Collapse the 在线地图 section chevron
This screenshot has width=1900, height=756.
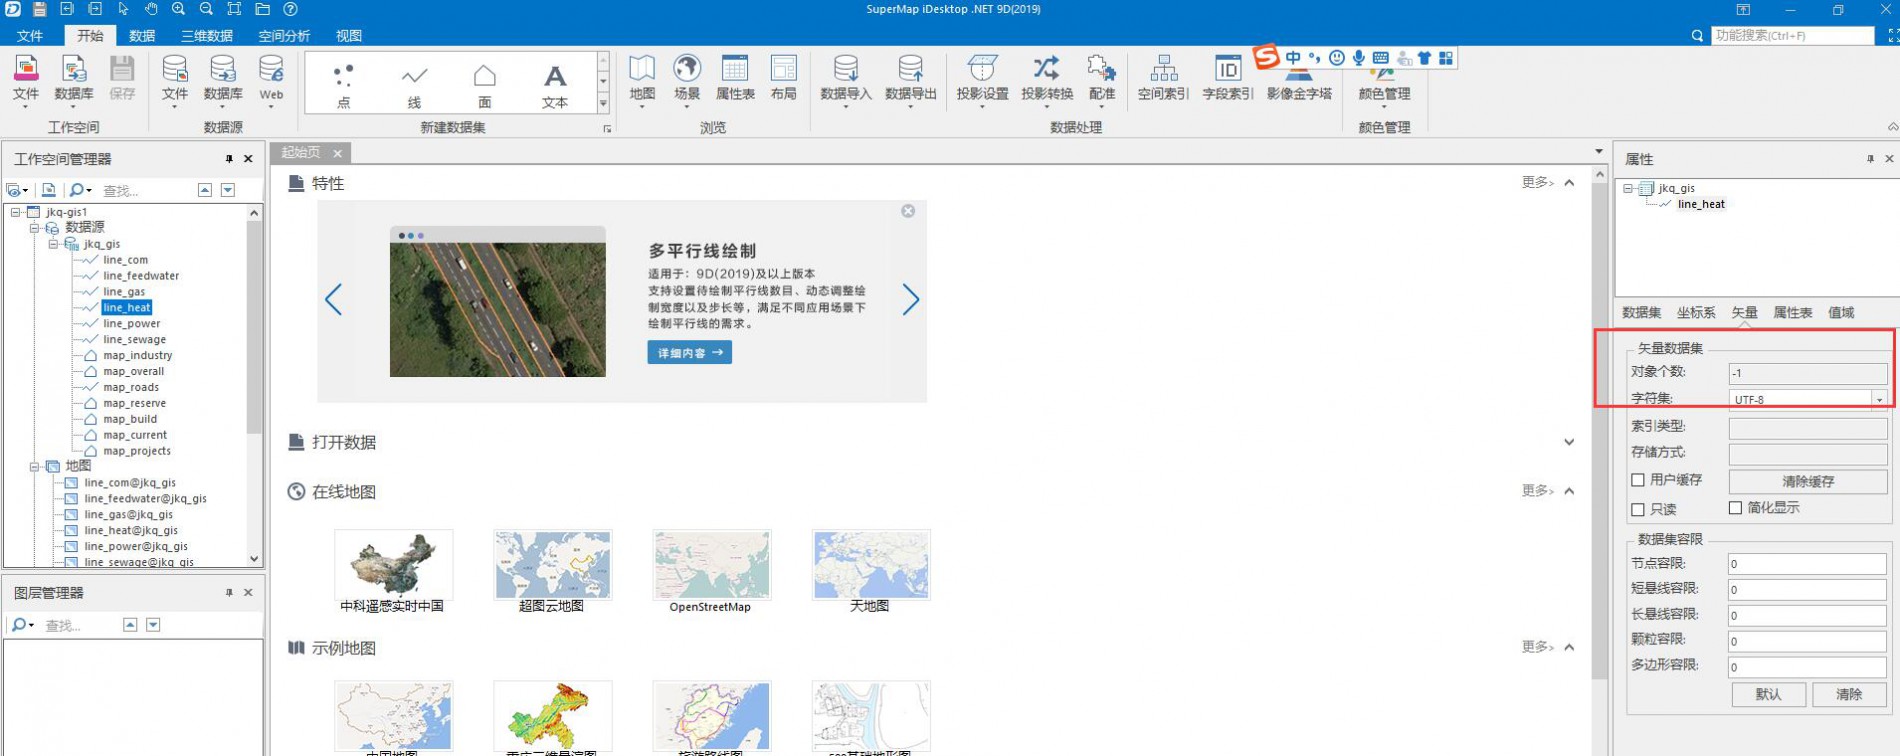coord(1569,491)
